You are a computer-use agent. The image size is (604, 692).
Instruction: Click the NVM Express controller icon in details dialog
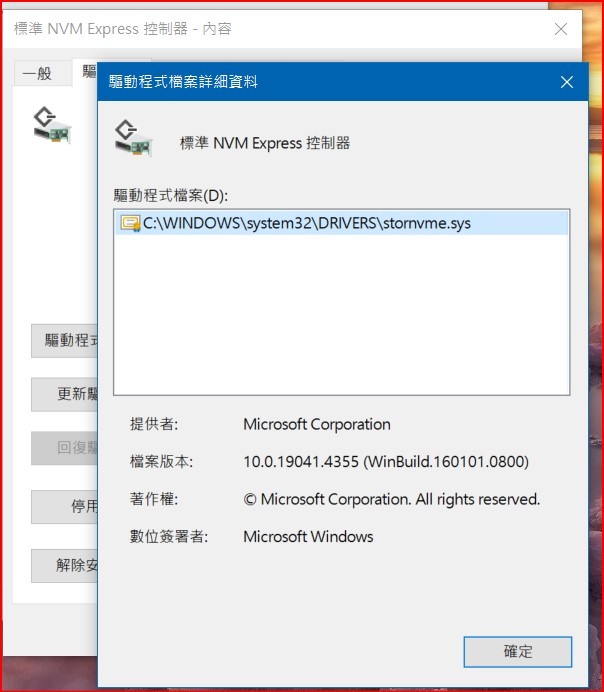(x=133, y=138)
